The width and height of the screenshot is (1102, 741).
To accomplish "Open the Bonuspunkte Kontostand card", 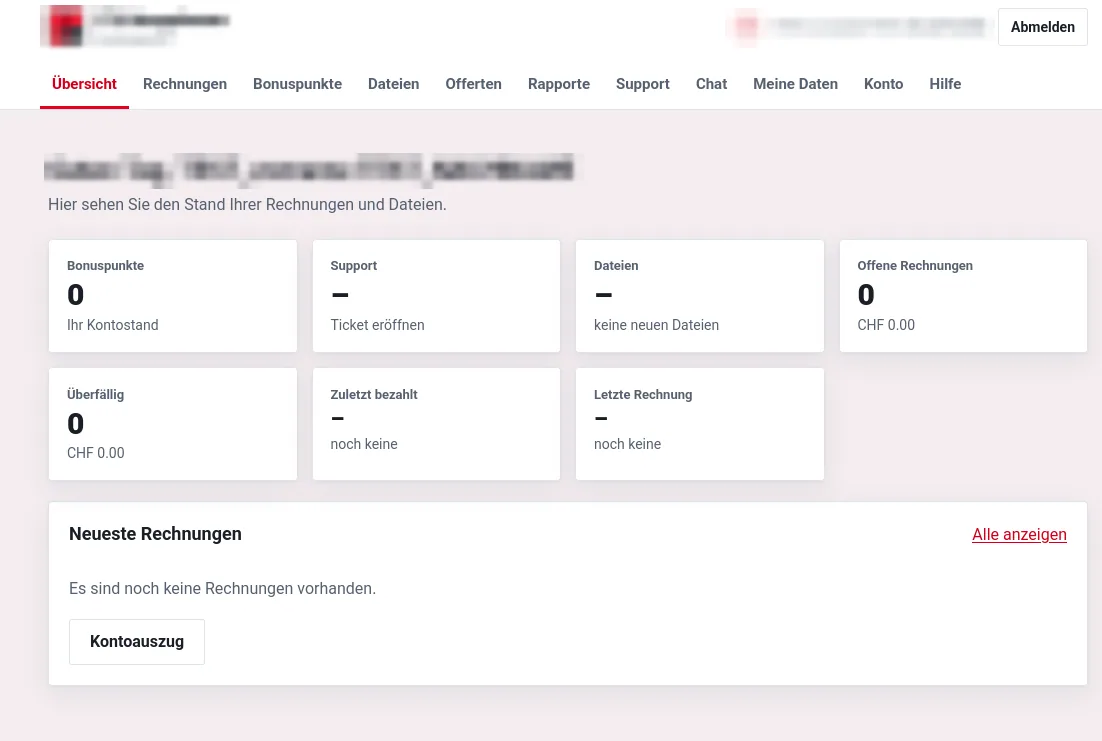I will tap(173, 296).
